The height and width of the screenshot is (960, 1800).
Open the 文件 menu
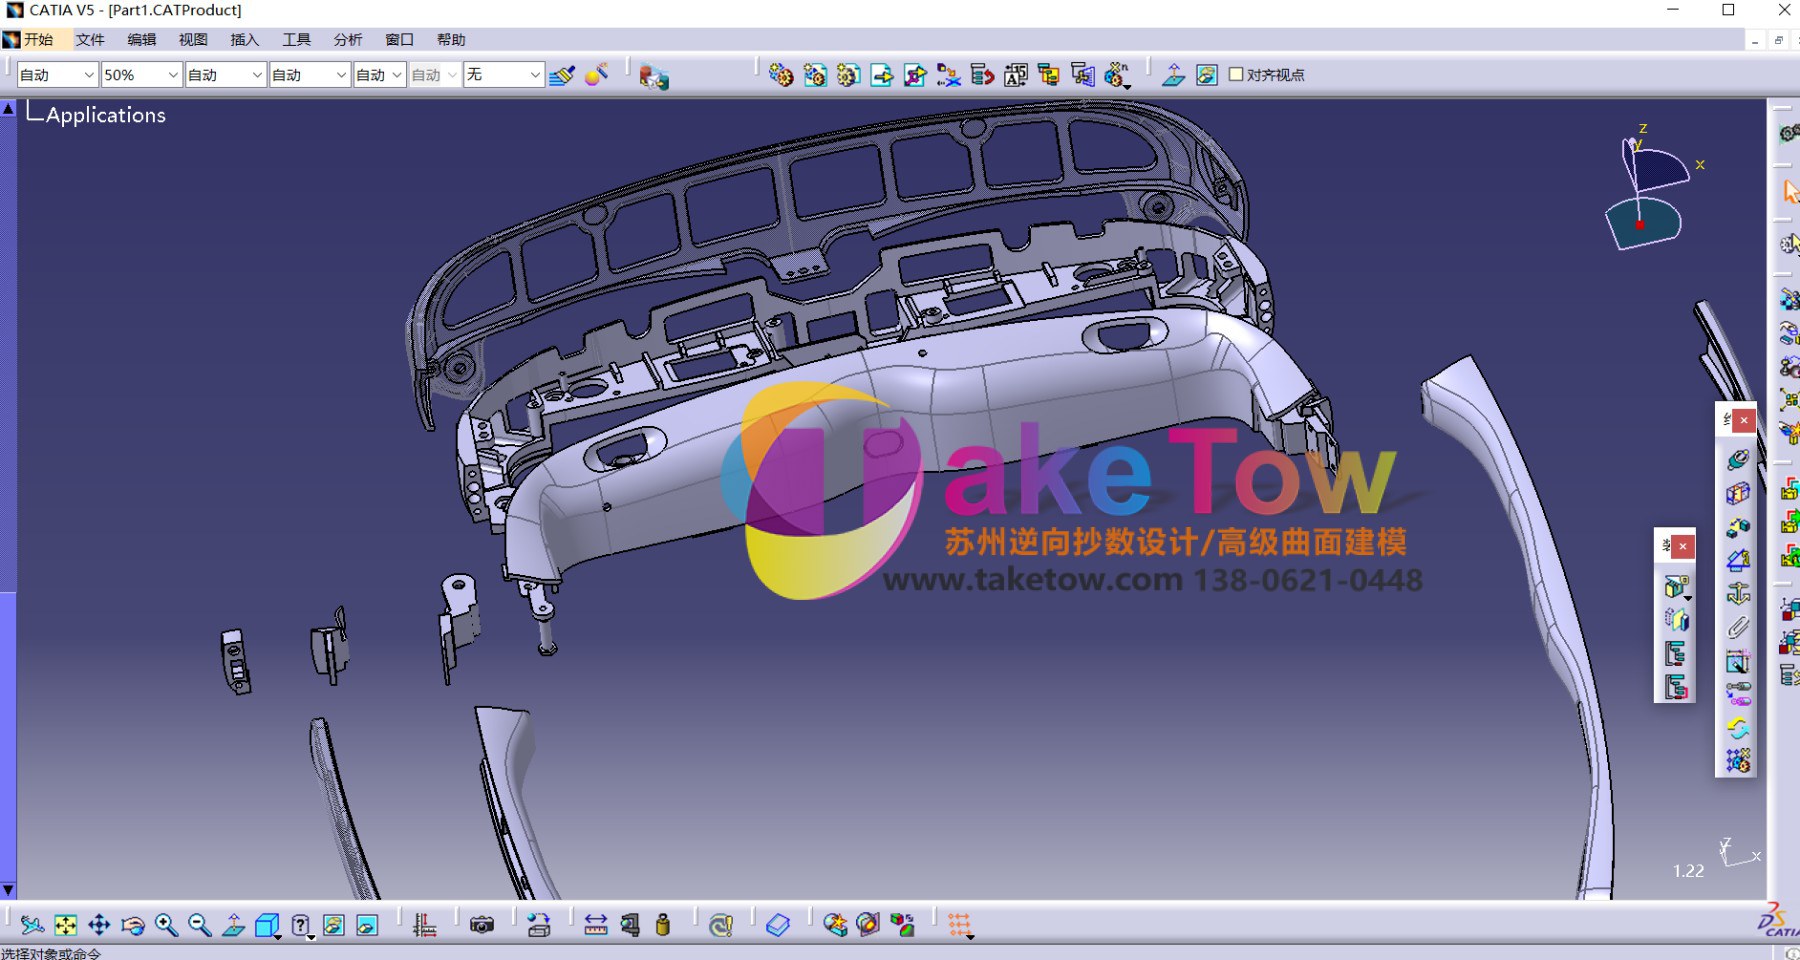90,40
